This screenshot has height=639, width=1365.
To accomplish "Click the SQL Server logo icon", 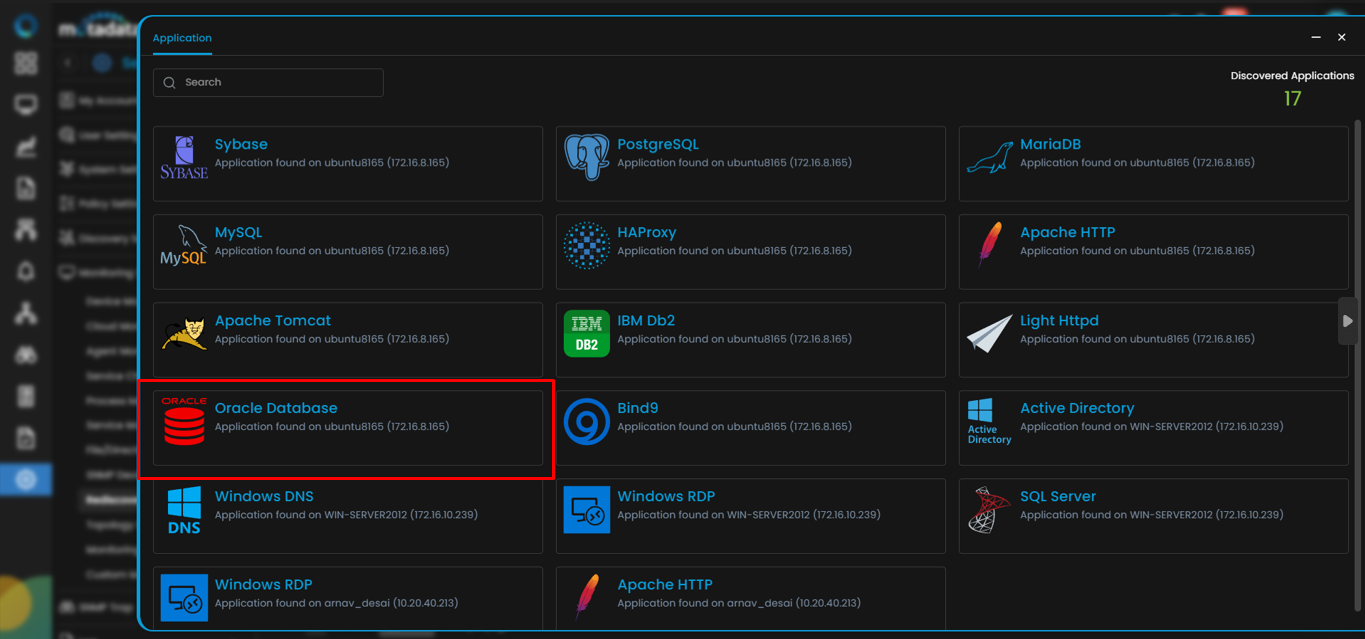I will pos(990,509).
